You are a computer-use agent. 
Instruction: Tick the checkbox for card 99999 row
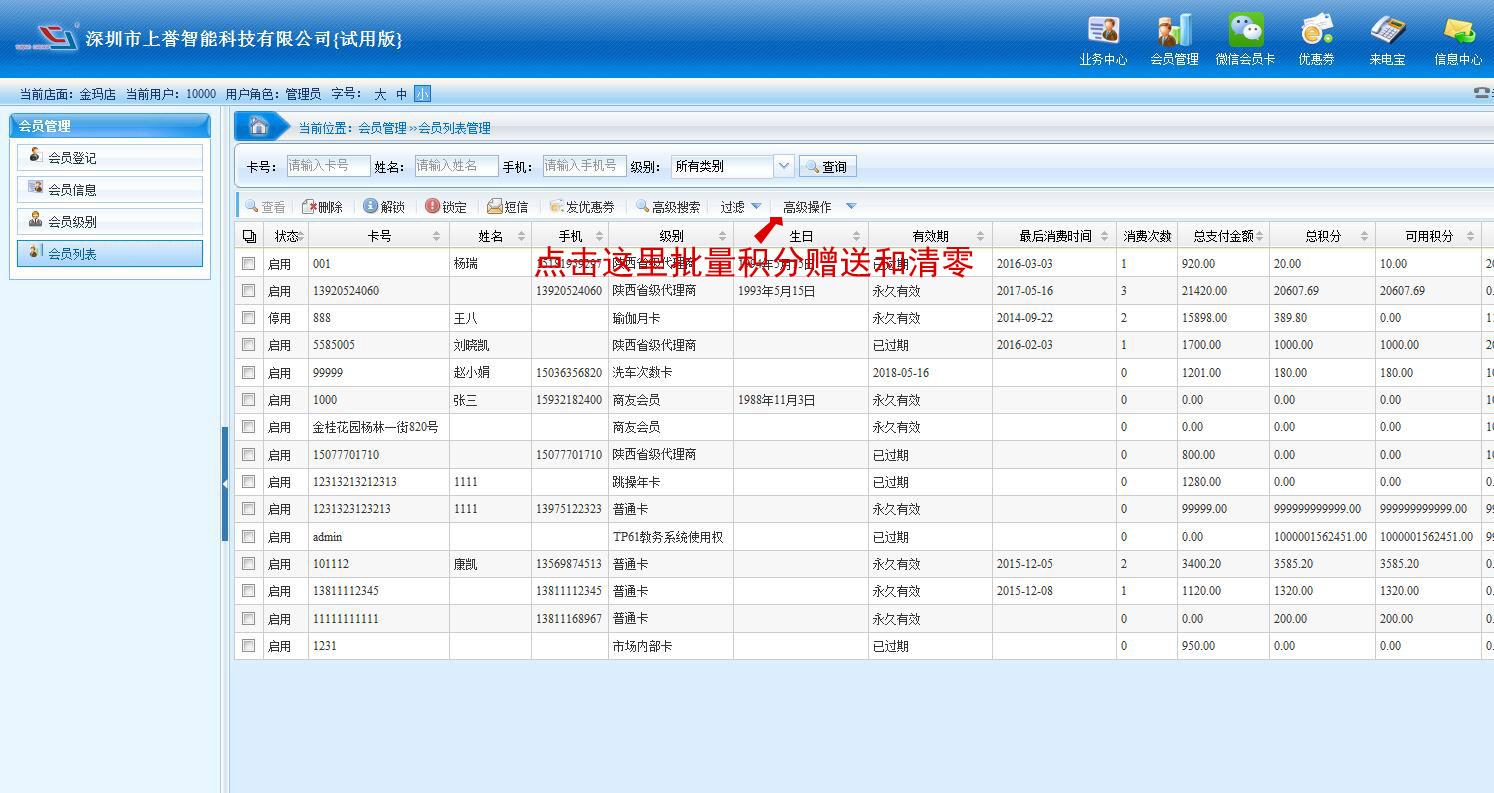(x=248, y=372)
